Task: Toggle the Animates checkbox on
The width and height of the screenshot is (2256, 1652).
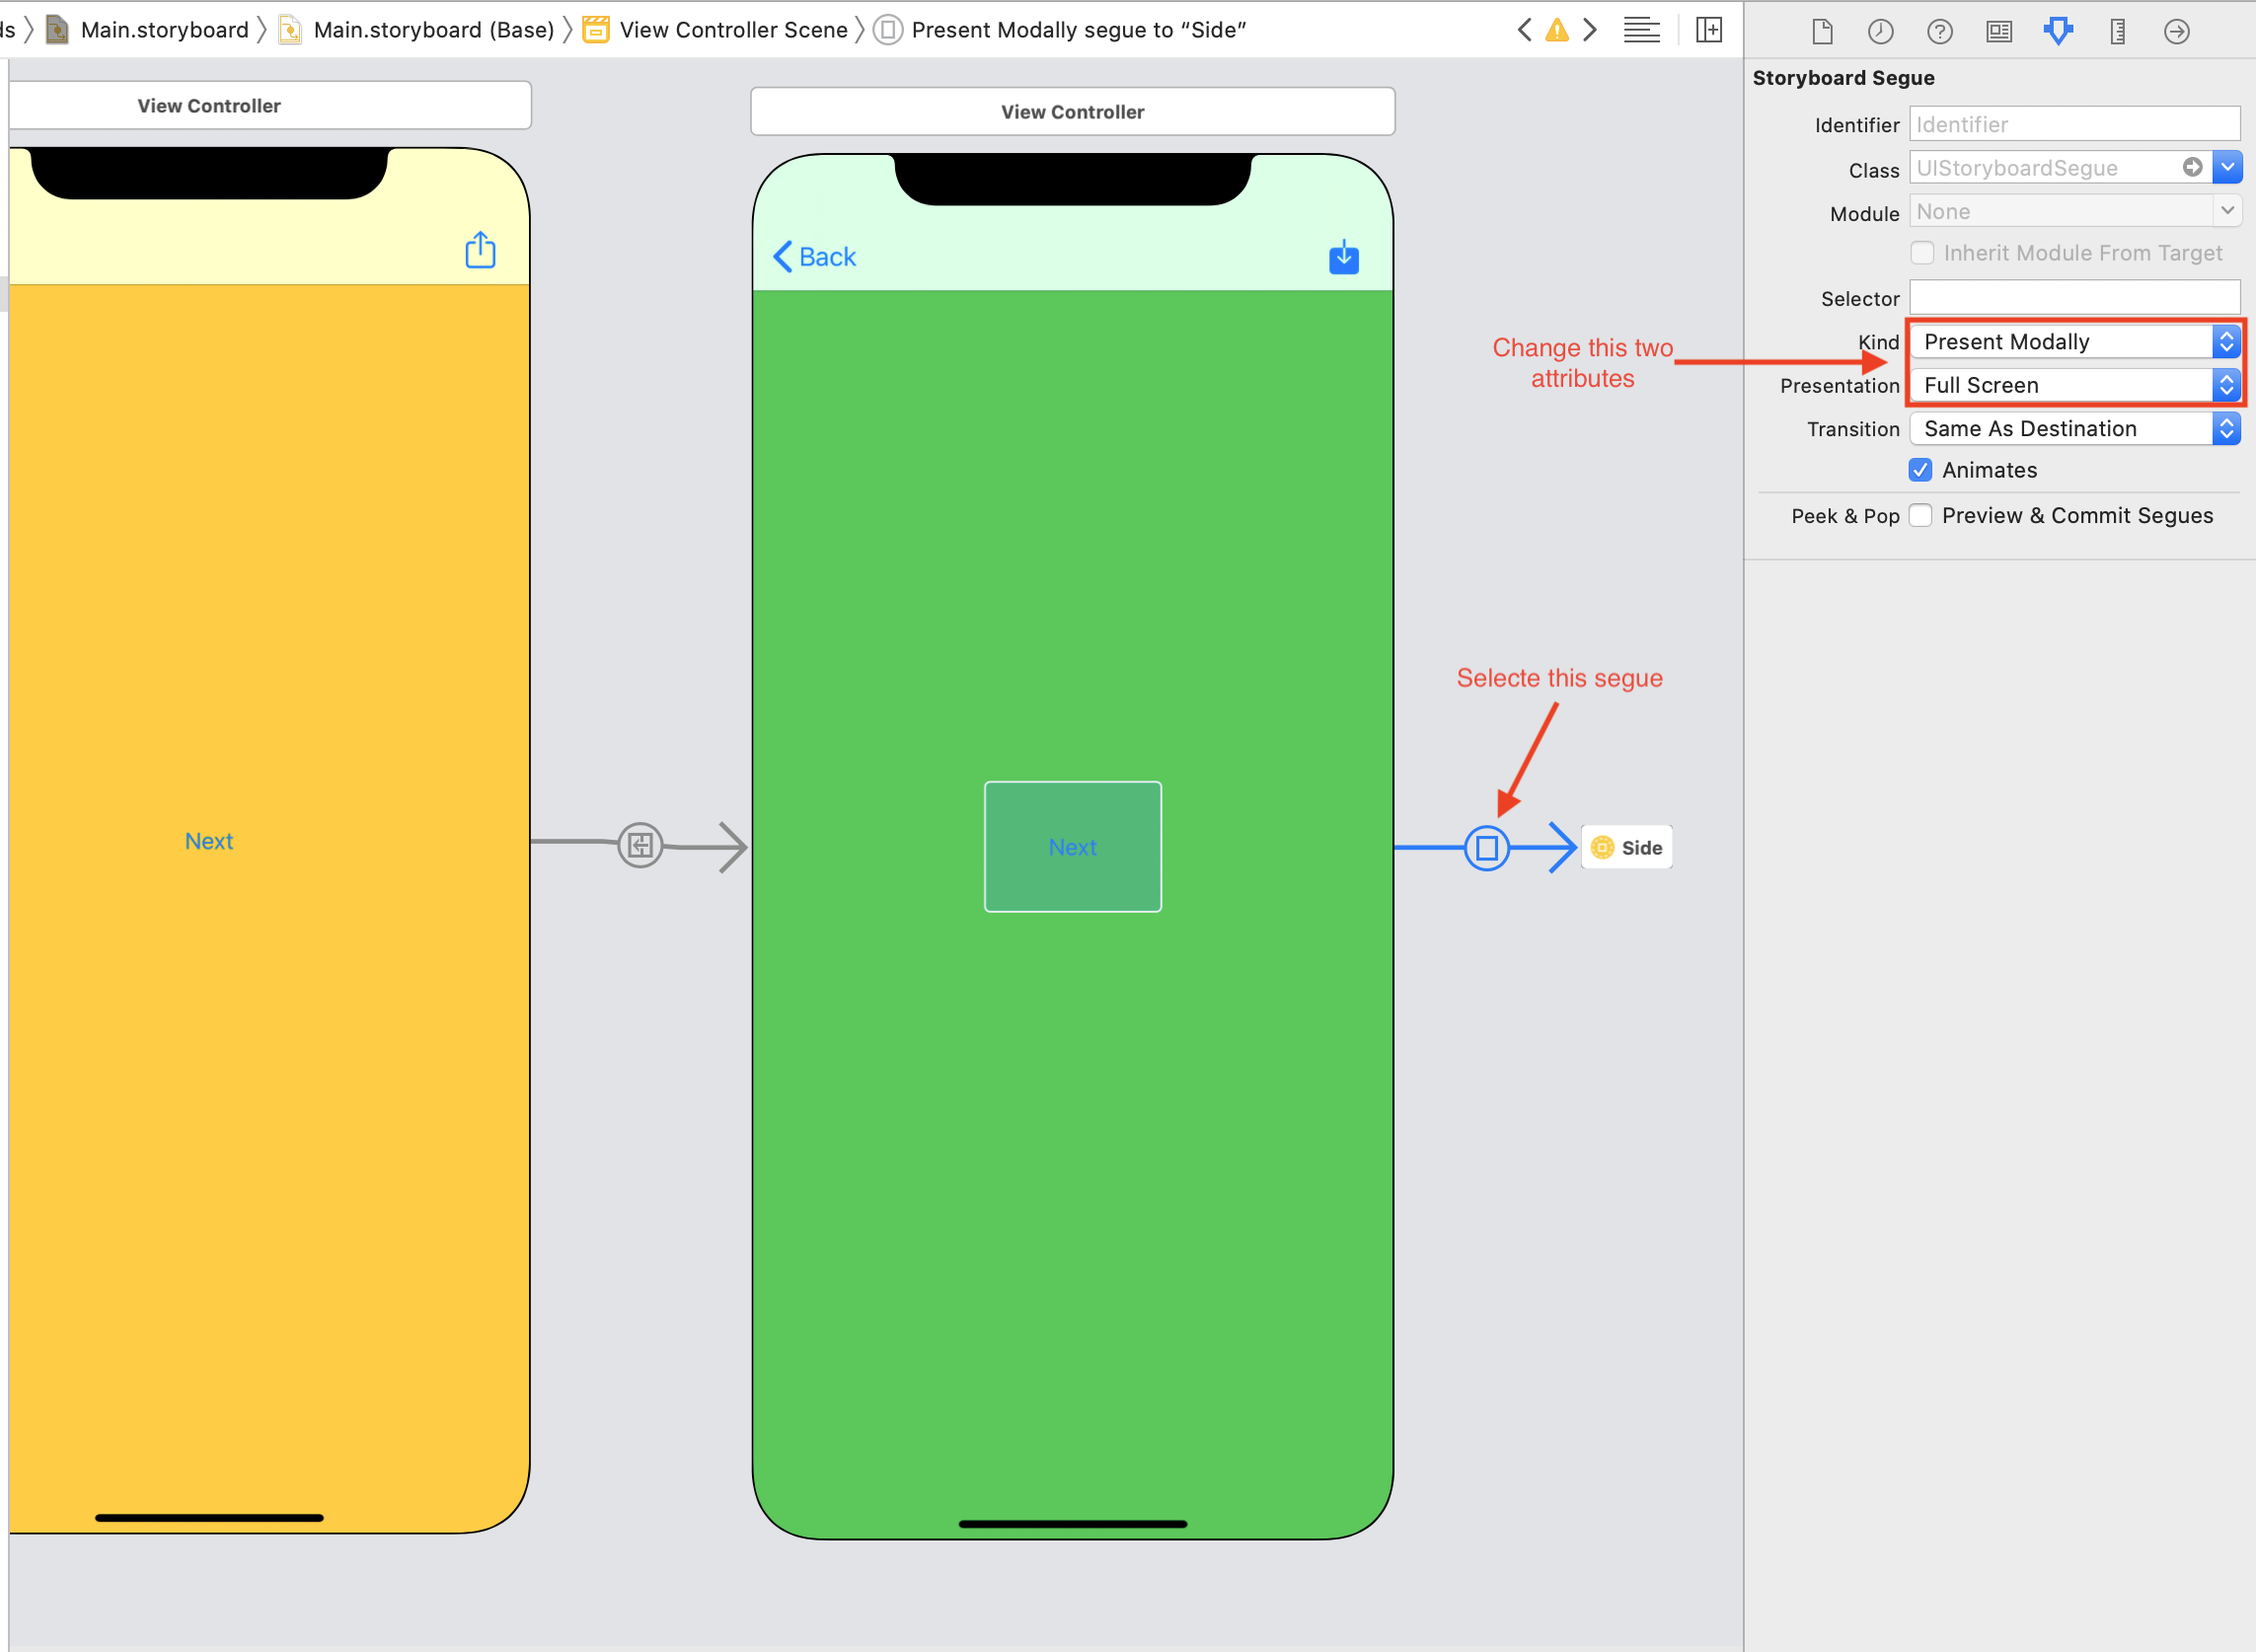Action: tap(1923, 470)
